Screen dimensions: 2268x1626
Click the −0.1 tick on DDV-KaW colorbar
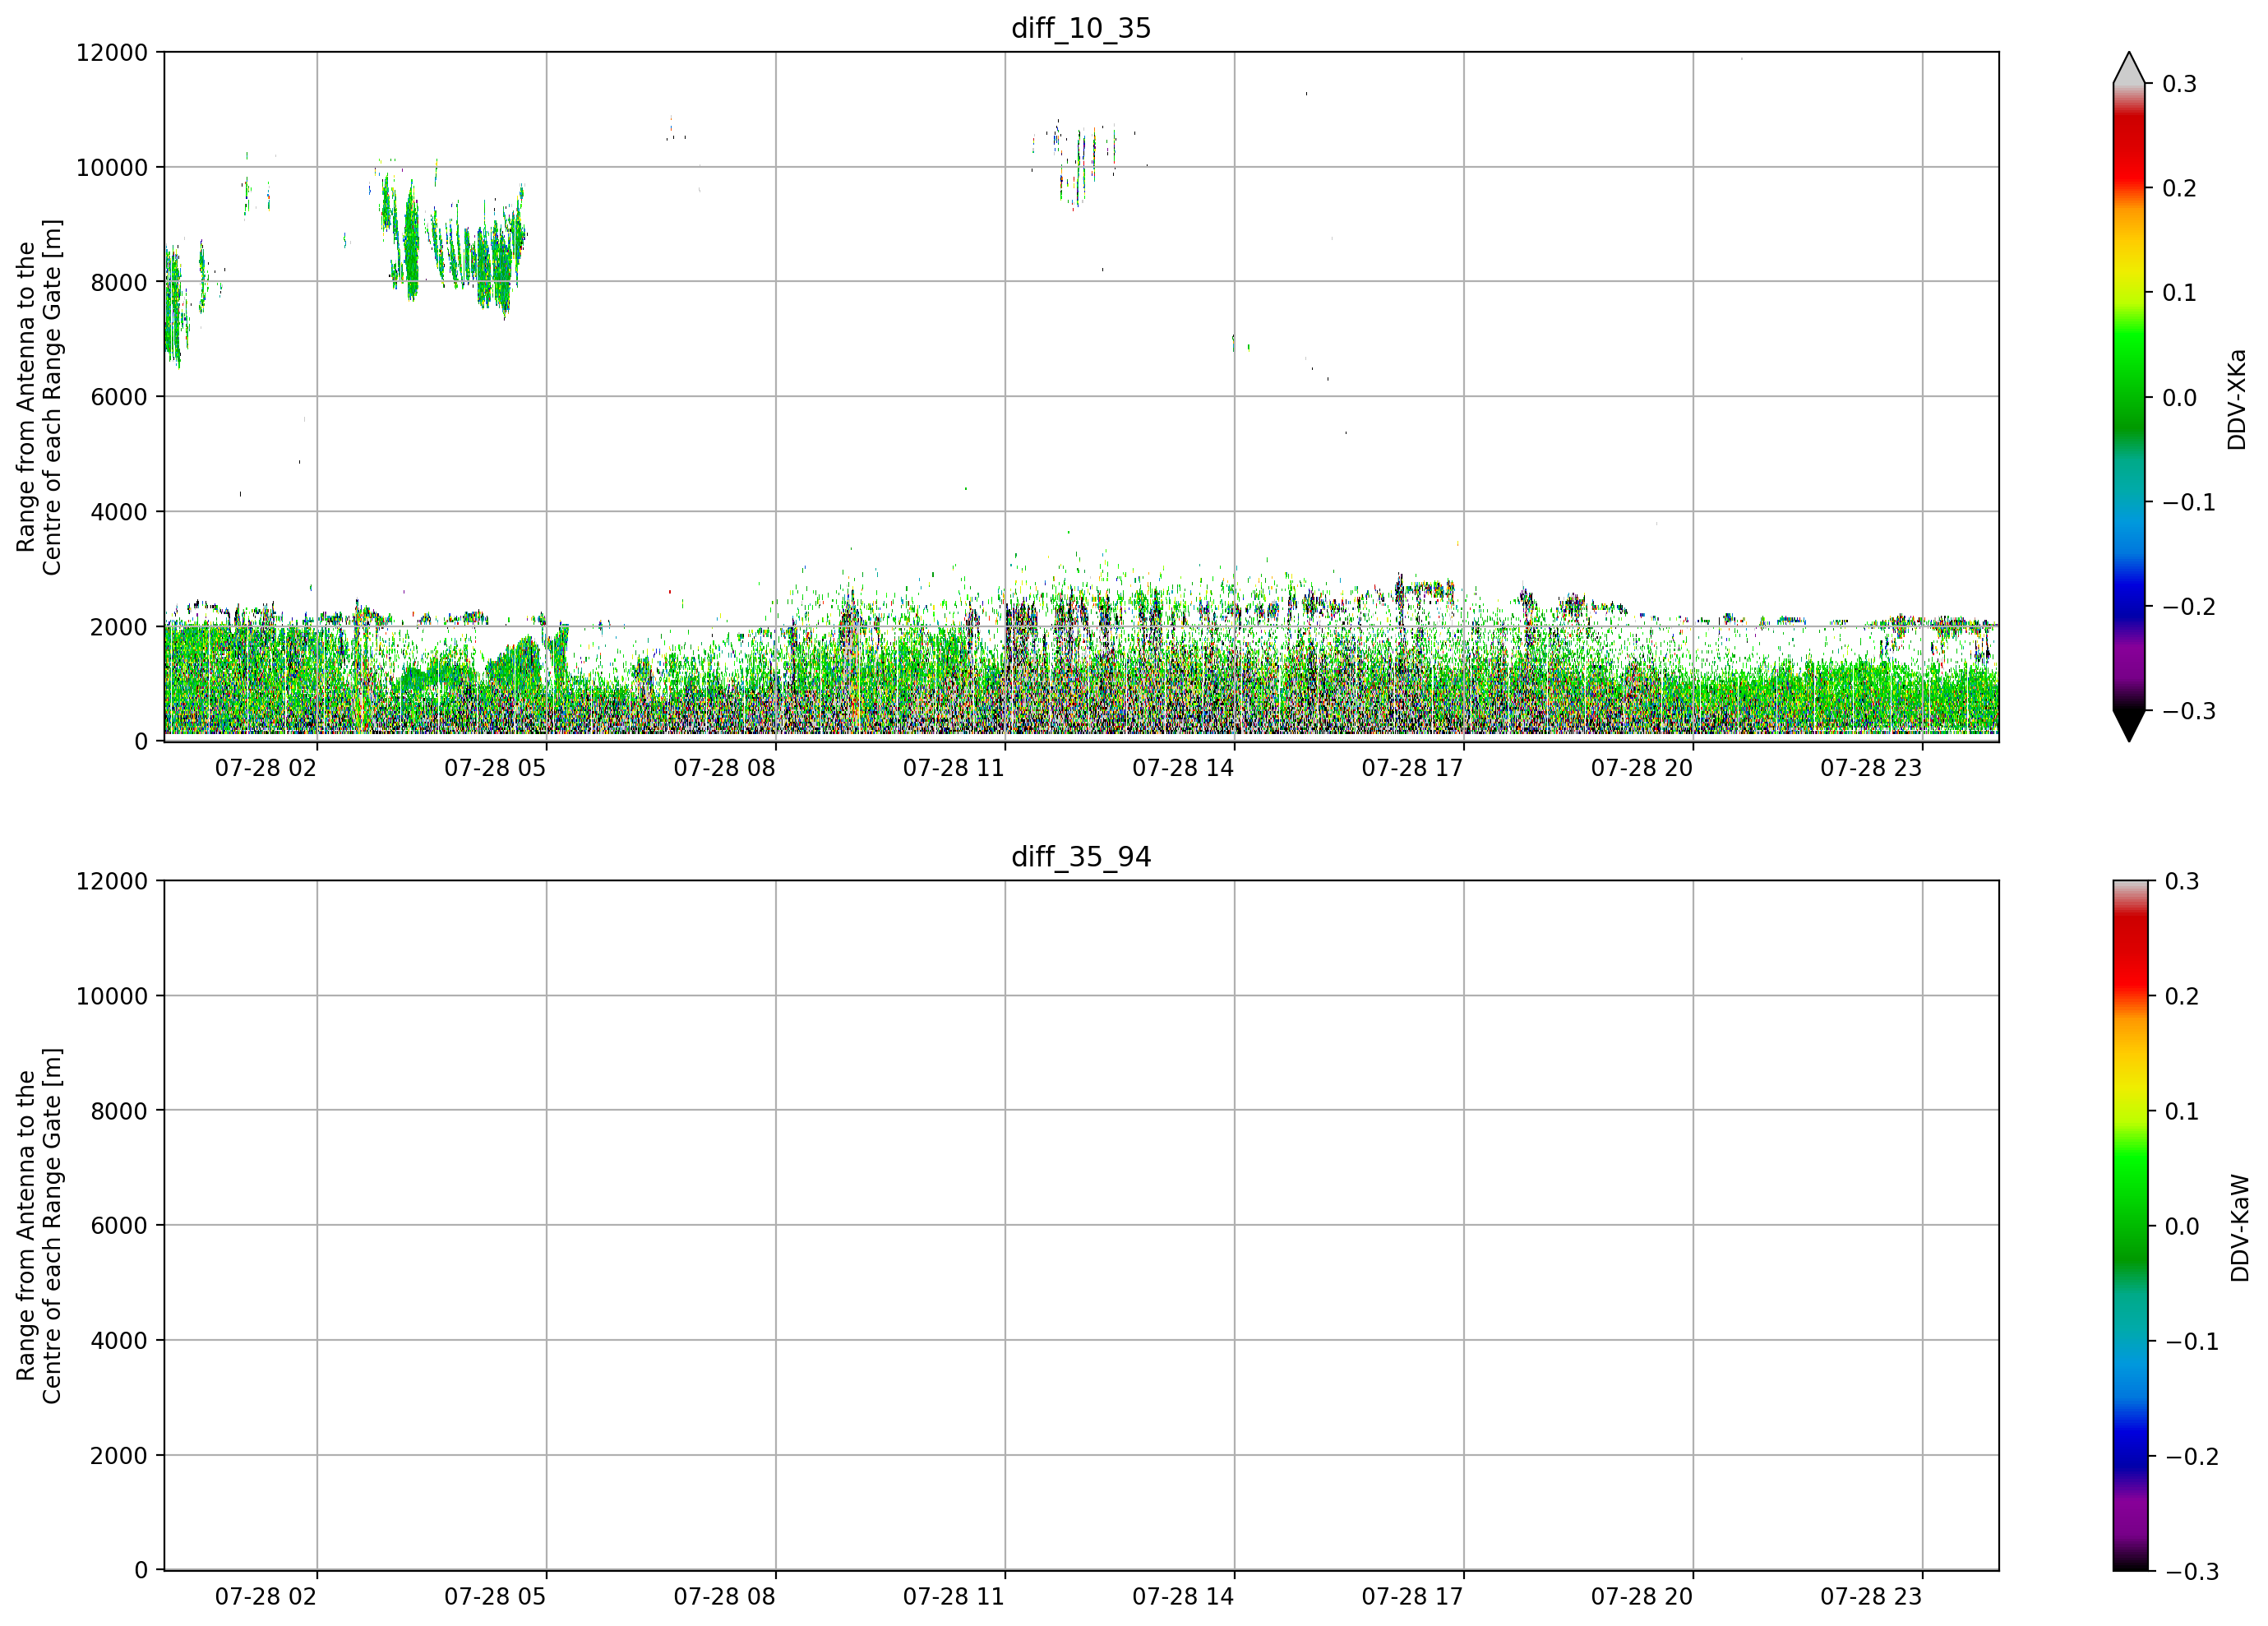2192,1341
